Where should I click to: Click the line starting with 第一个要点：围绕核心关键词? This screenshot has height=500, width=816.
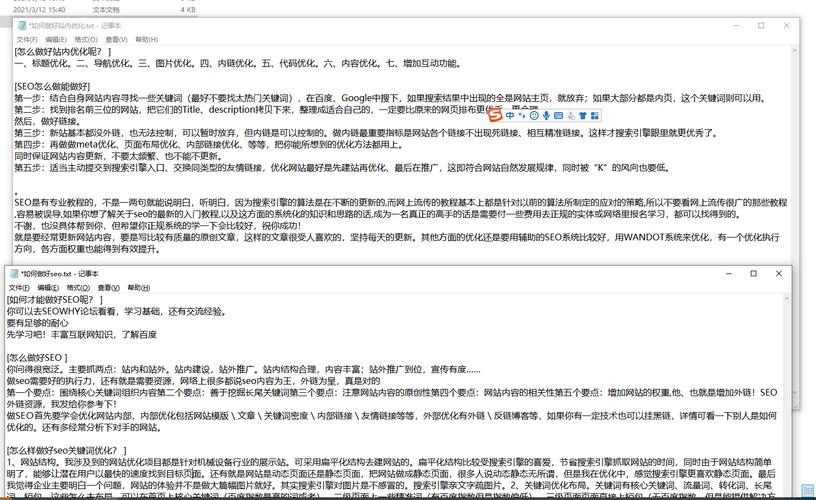[392, 393]
